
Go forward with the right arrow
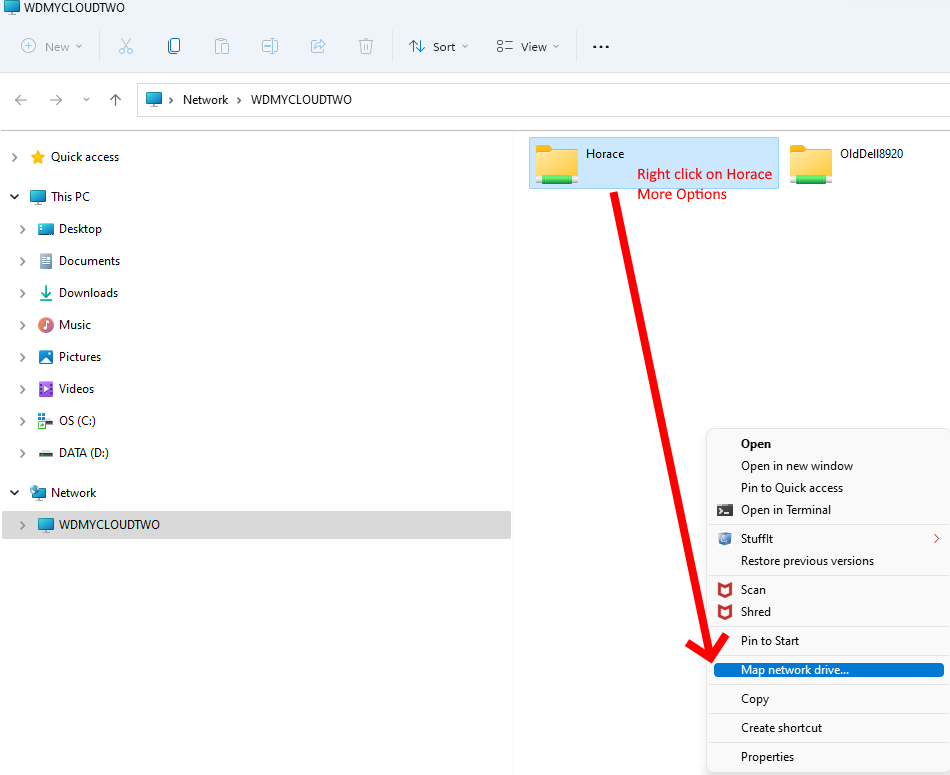tap(56, 100)
